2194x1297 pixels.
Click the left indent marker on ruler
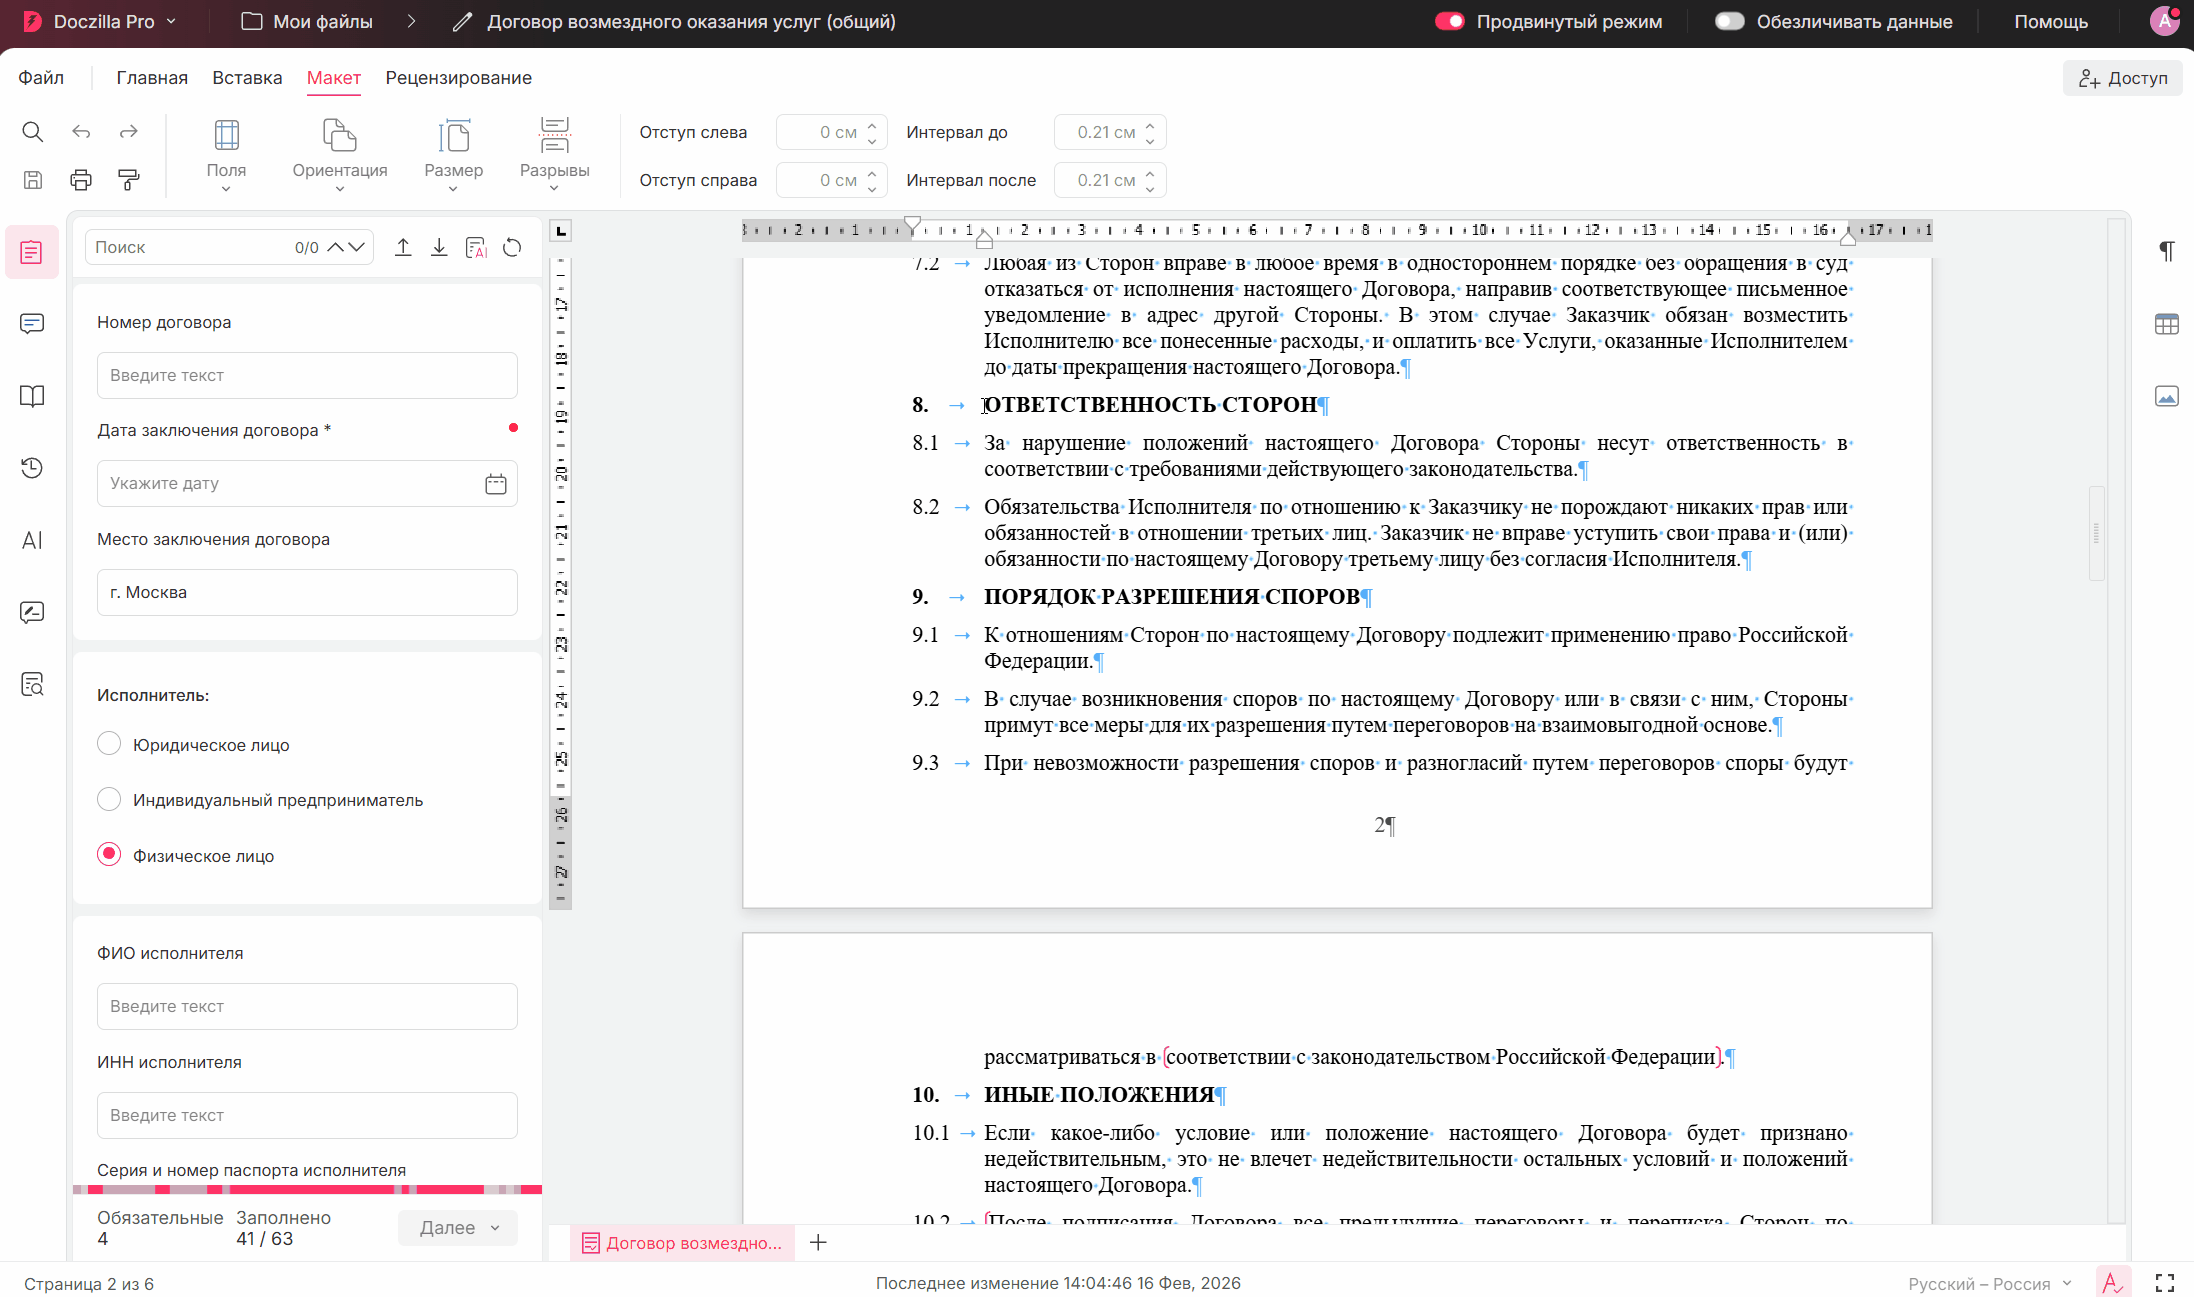(x=984, y=240)
